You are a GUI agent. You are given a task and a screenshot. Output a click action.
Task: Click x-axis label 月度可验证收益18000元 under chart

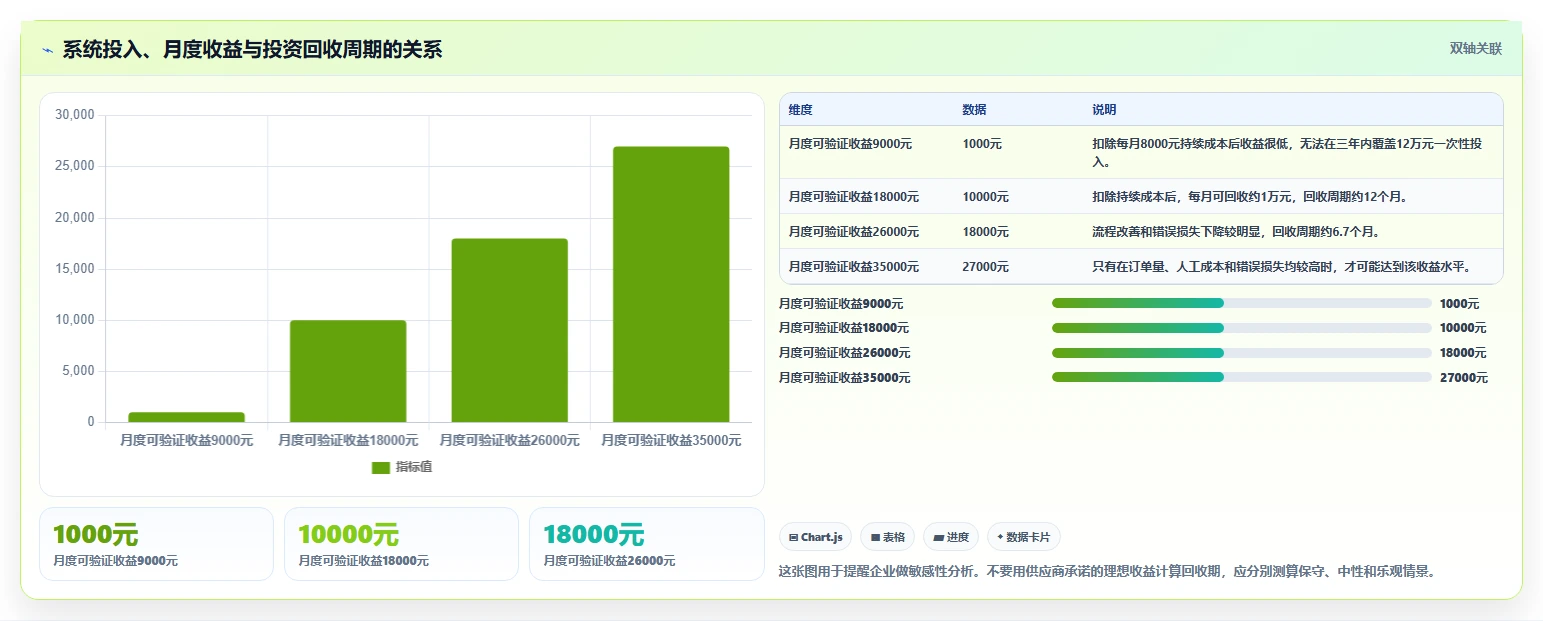(348, 440)
